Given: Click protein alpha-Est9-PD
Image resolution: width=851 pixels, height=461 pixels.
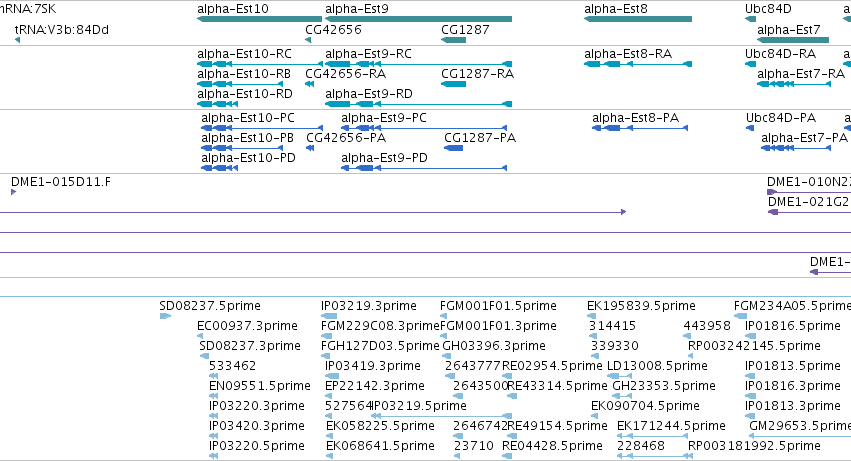Looking at the screenshot, I should (384, 158).
